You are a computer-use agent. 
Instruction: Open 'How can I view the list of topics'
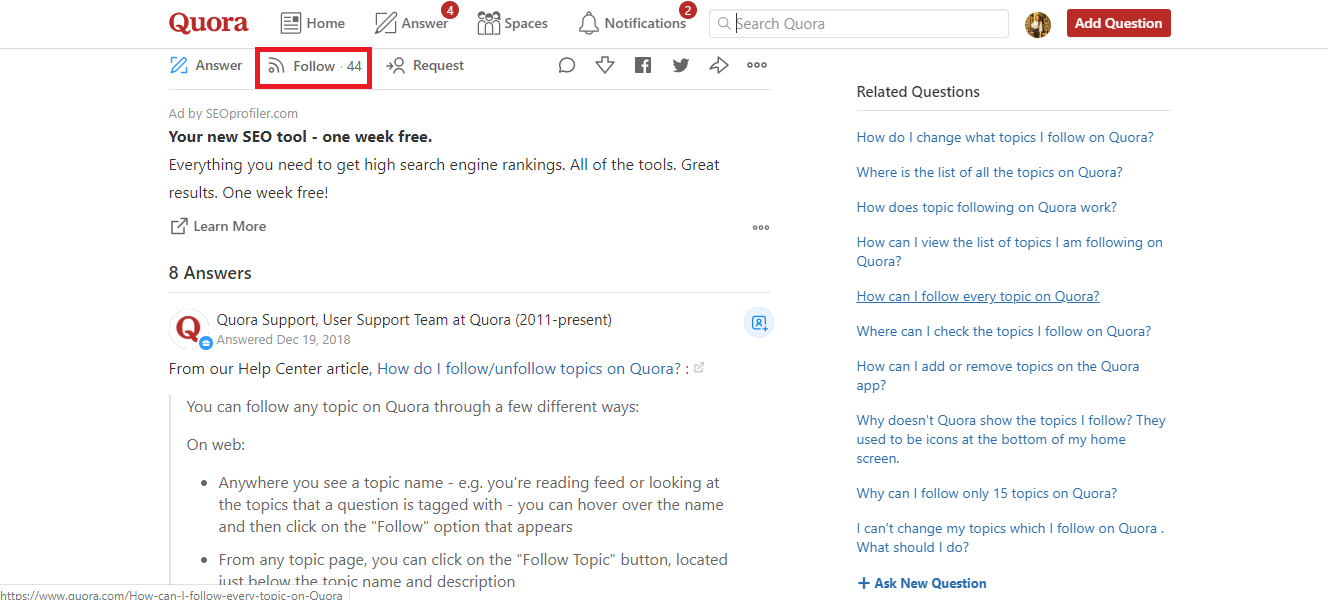[x=1009, y=251]
